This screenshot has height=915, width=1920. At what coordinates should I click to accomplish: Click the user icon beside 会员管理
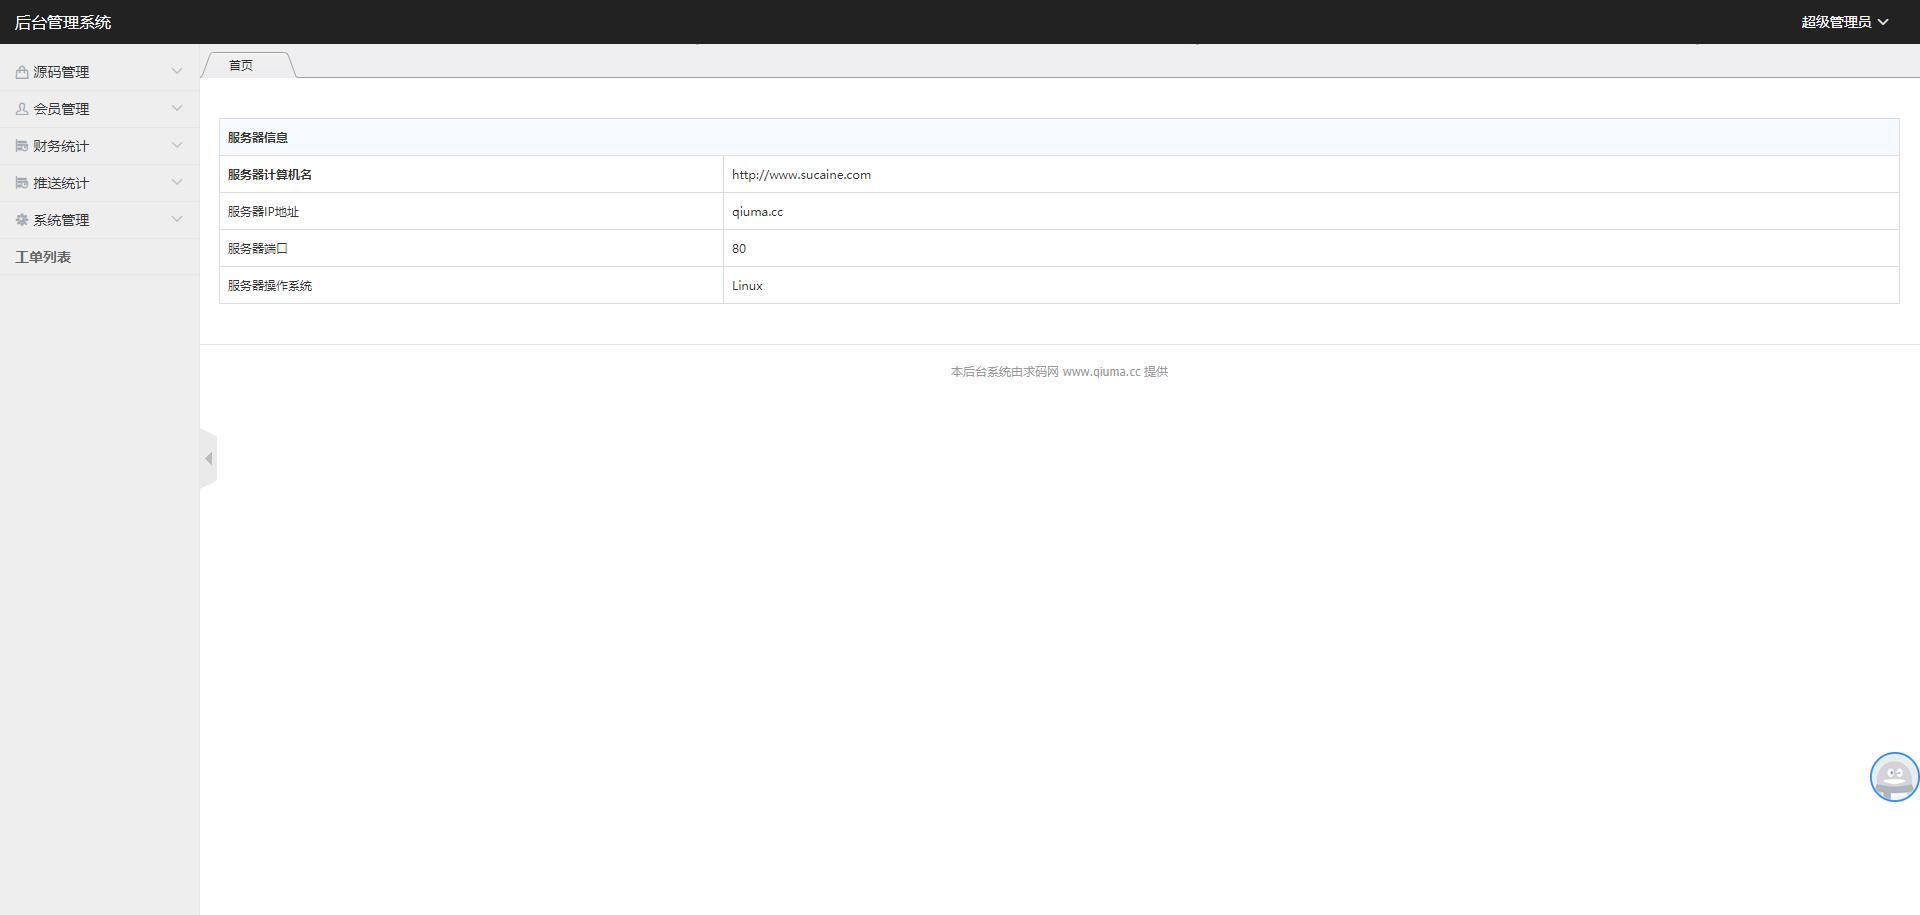pos(22,109)
